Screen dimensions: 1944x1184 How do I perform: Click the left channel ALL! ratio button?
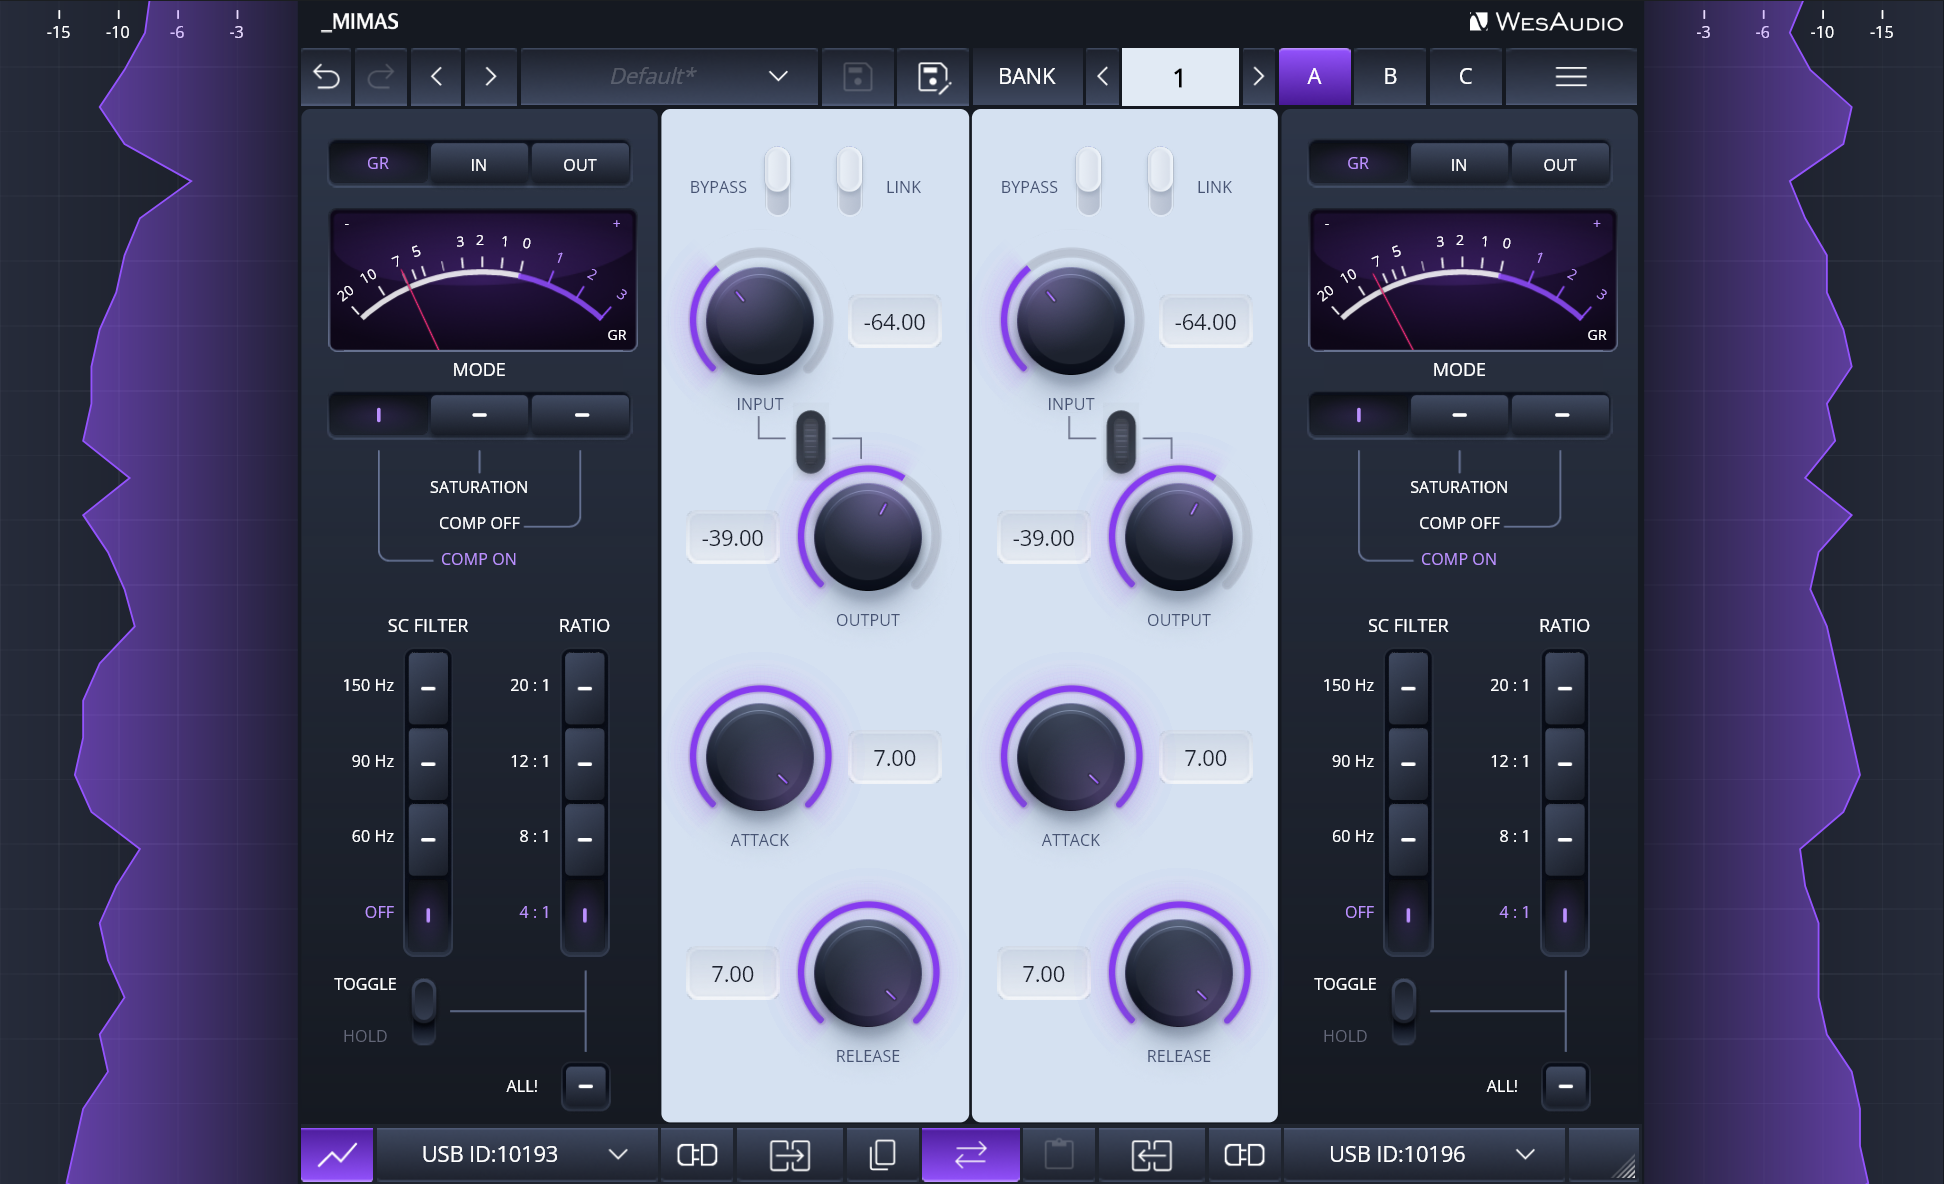[586, 1086]
